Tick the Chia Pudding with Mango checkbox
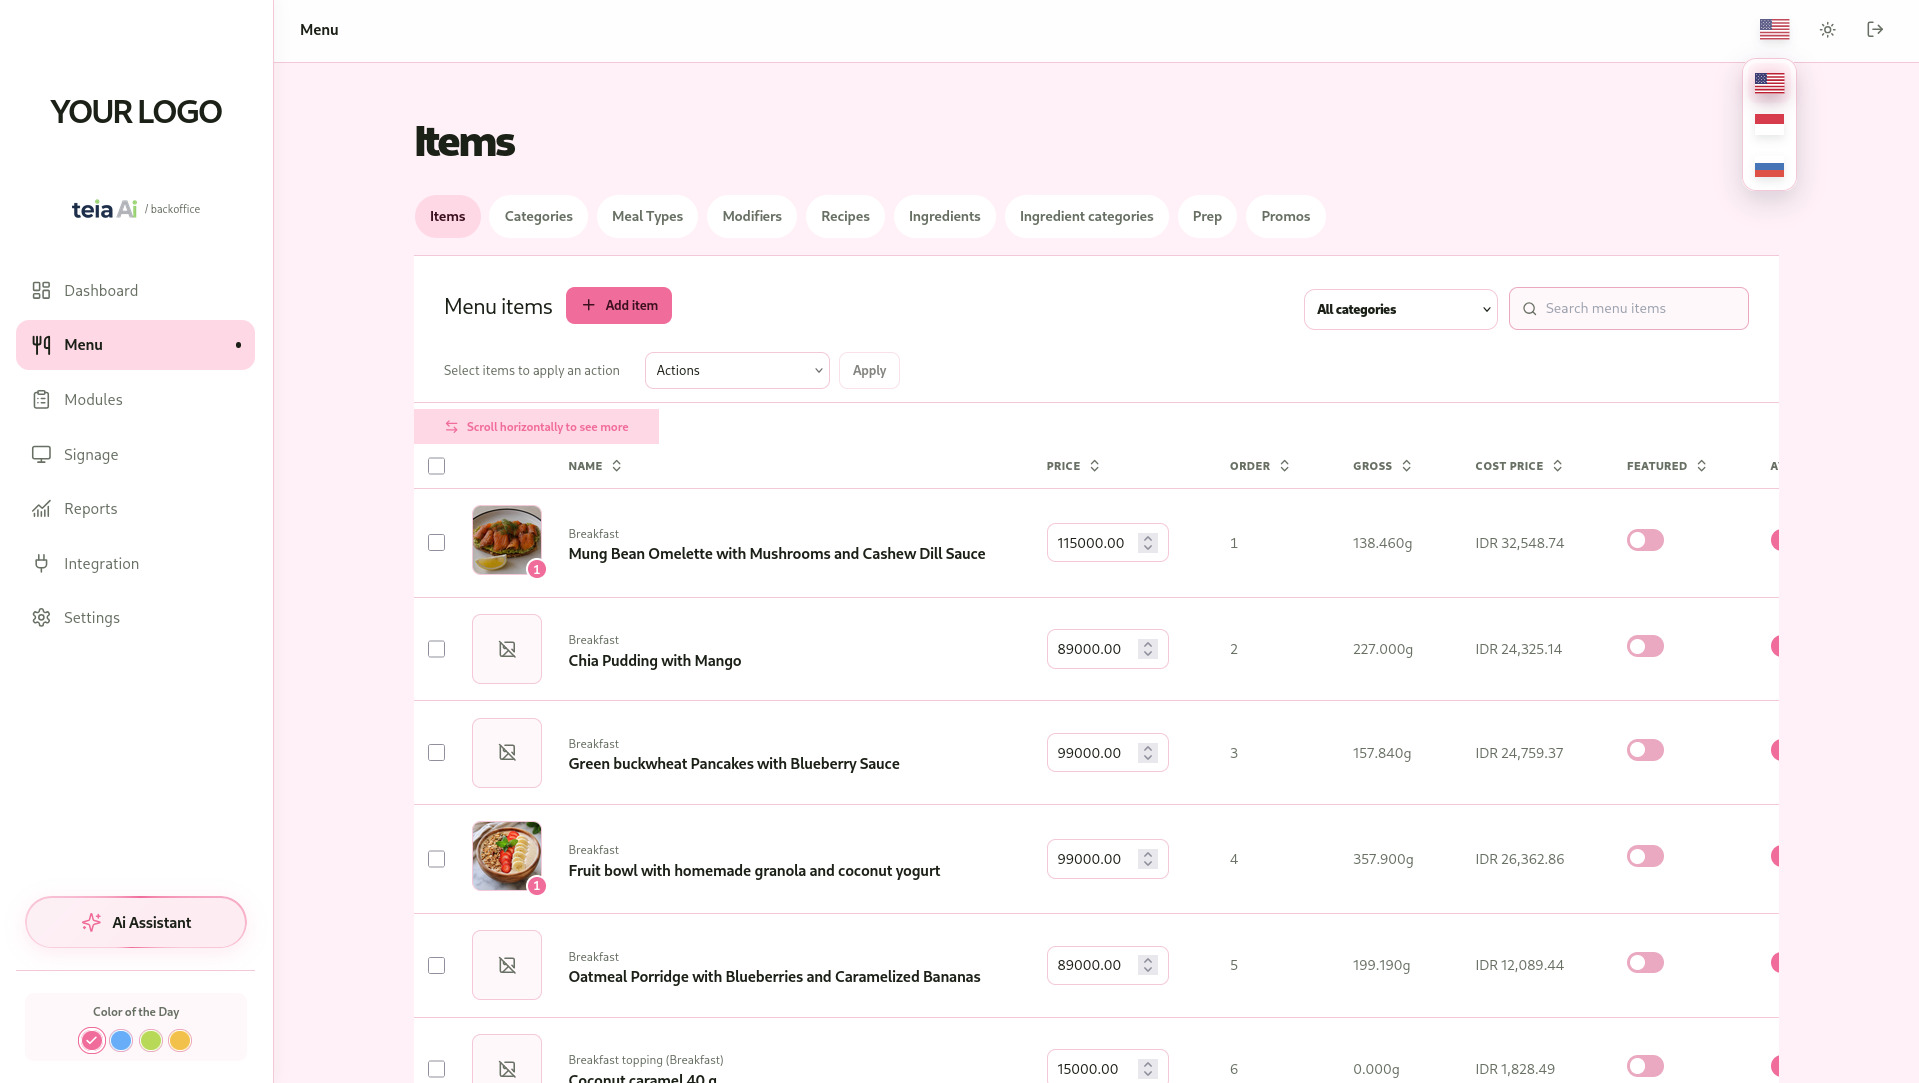Image resolution: width=1919 pixels, height=1083 pixels. pyautogui.click(x=436, y=649)
